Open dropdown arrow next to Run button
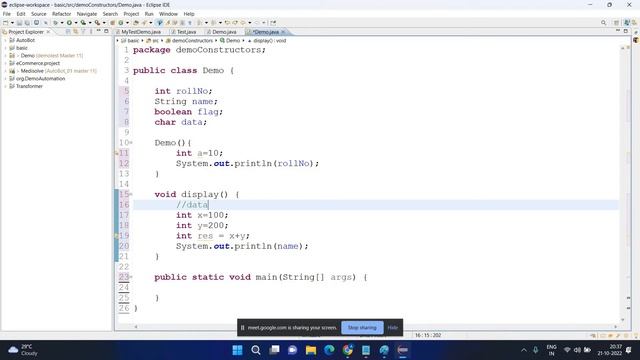The width and height of the screenshot is (640, 360). tap(76, 23)
